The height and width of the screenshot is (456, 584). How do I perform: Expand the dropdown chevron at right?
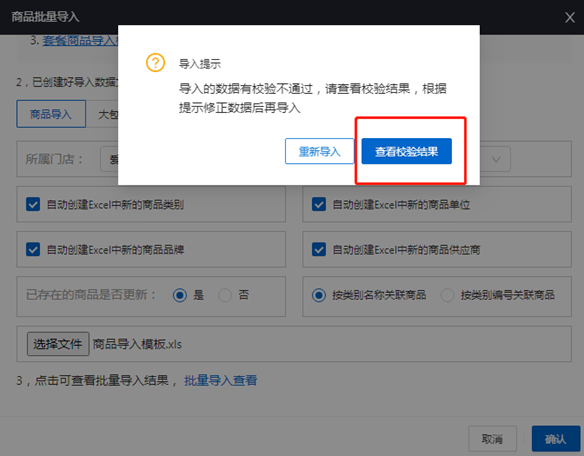coord(496,159)
